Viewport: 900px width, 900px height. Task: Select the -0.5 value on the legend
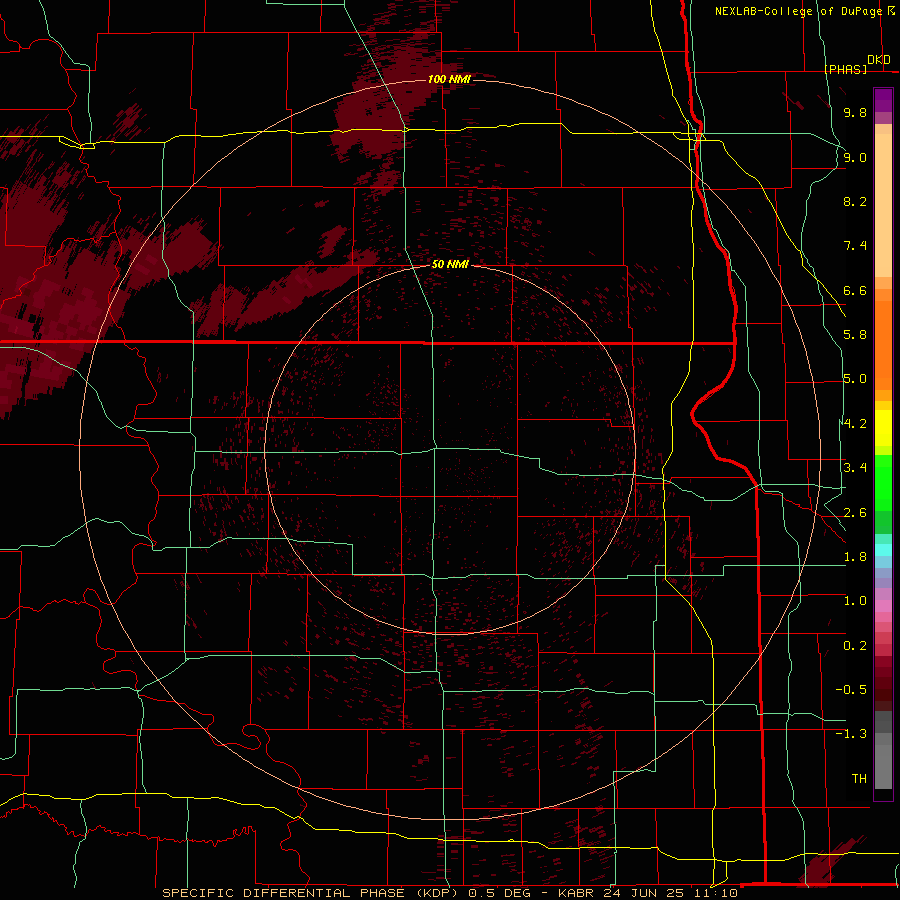click(x=851, y=690)
